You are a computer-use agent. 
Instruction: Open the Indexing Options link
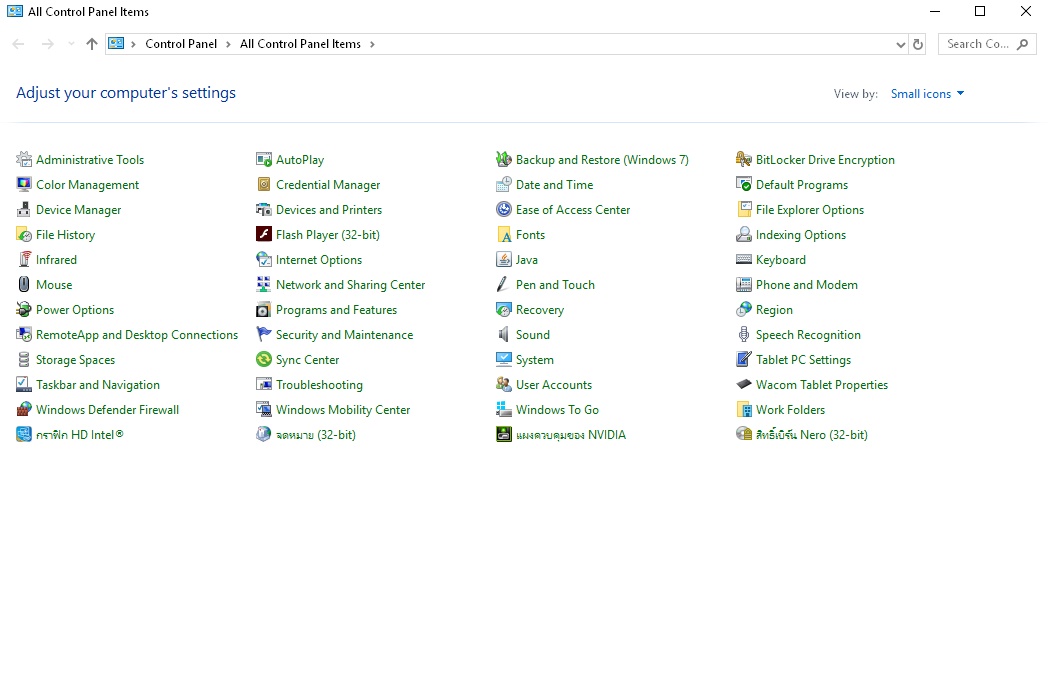point(801,235)
